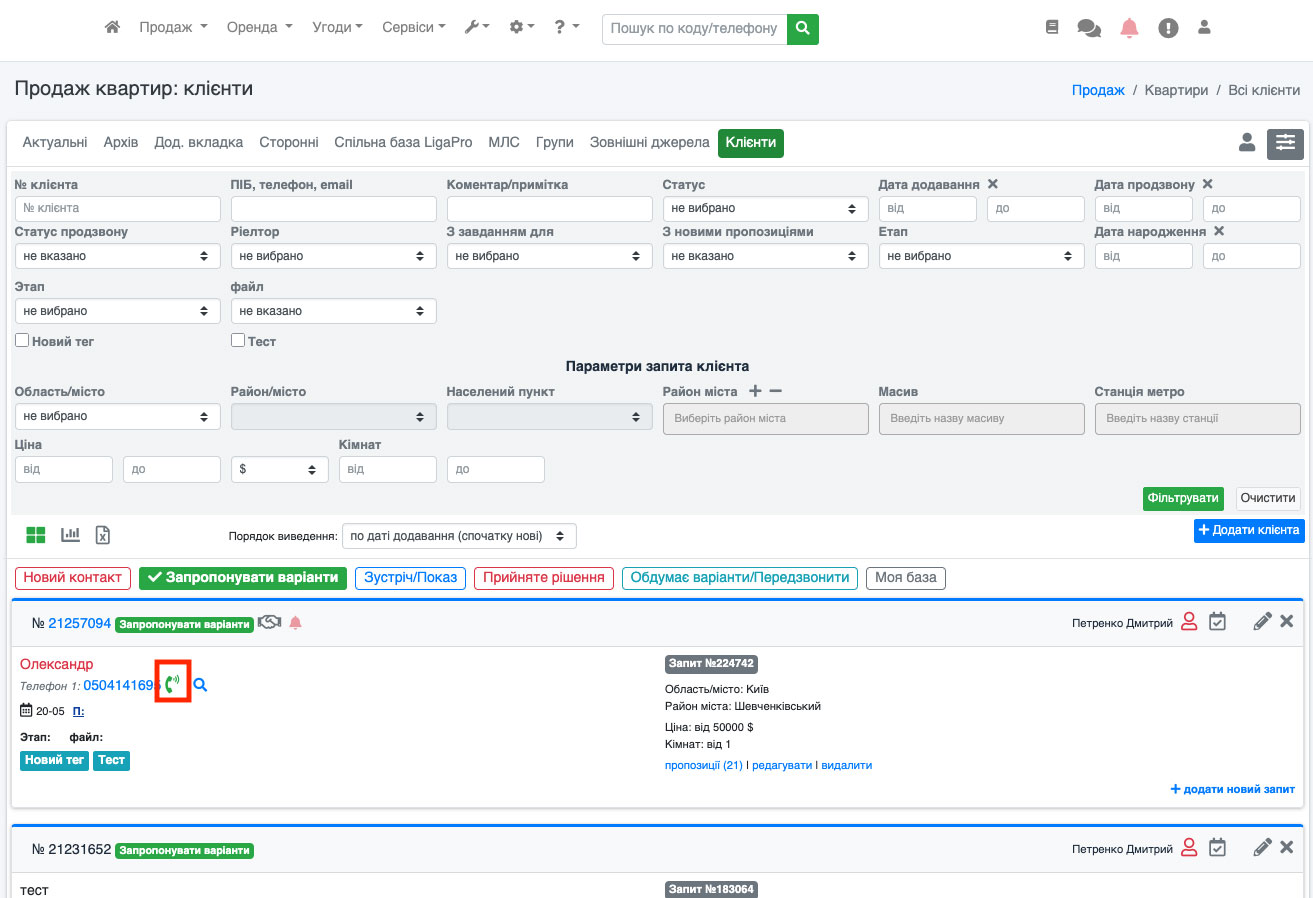Viewport: 1313px width, 898px height.
Task: Check the Тест checkbox
Action: 238,341
